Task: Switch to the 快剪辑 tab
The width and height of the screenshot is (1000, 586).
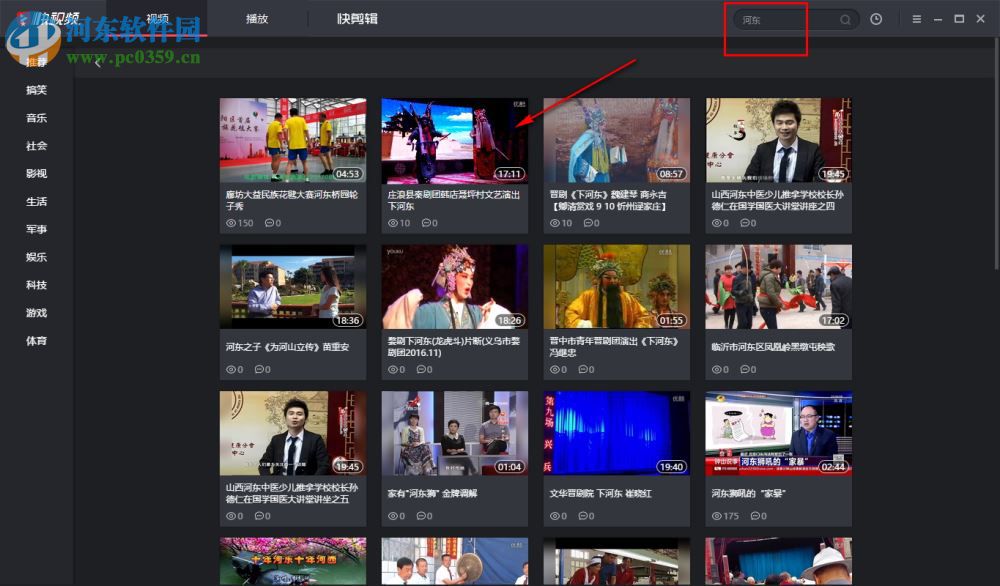Action: [357, 18]
